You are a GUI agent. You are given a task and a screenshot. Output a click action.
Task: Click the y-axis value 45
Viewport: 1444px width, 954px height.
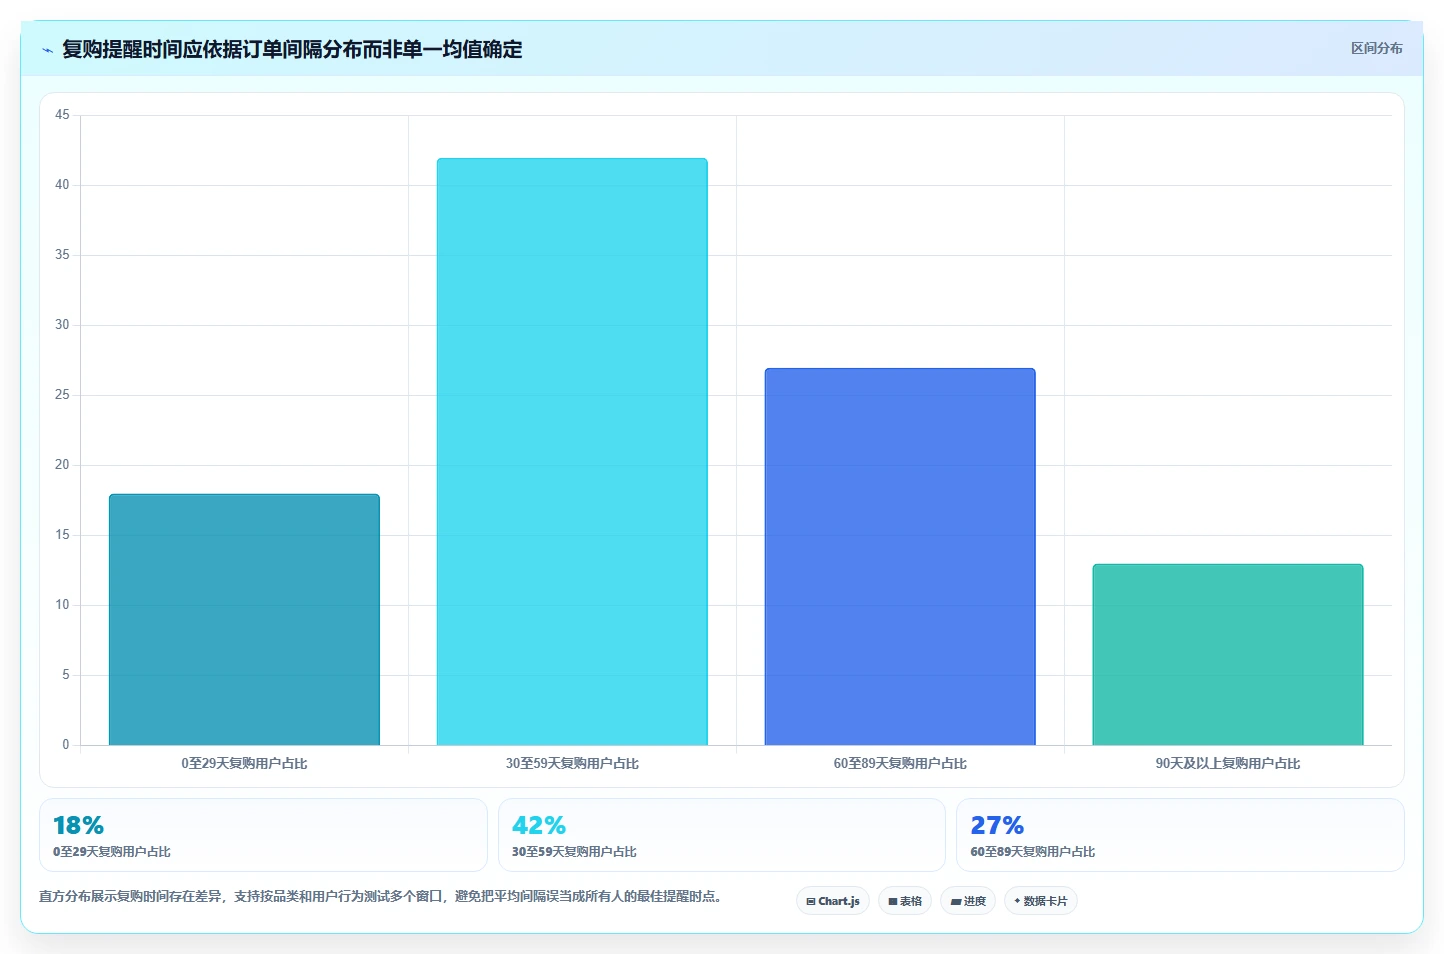(x=62, y=115)
